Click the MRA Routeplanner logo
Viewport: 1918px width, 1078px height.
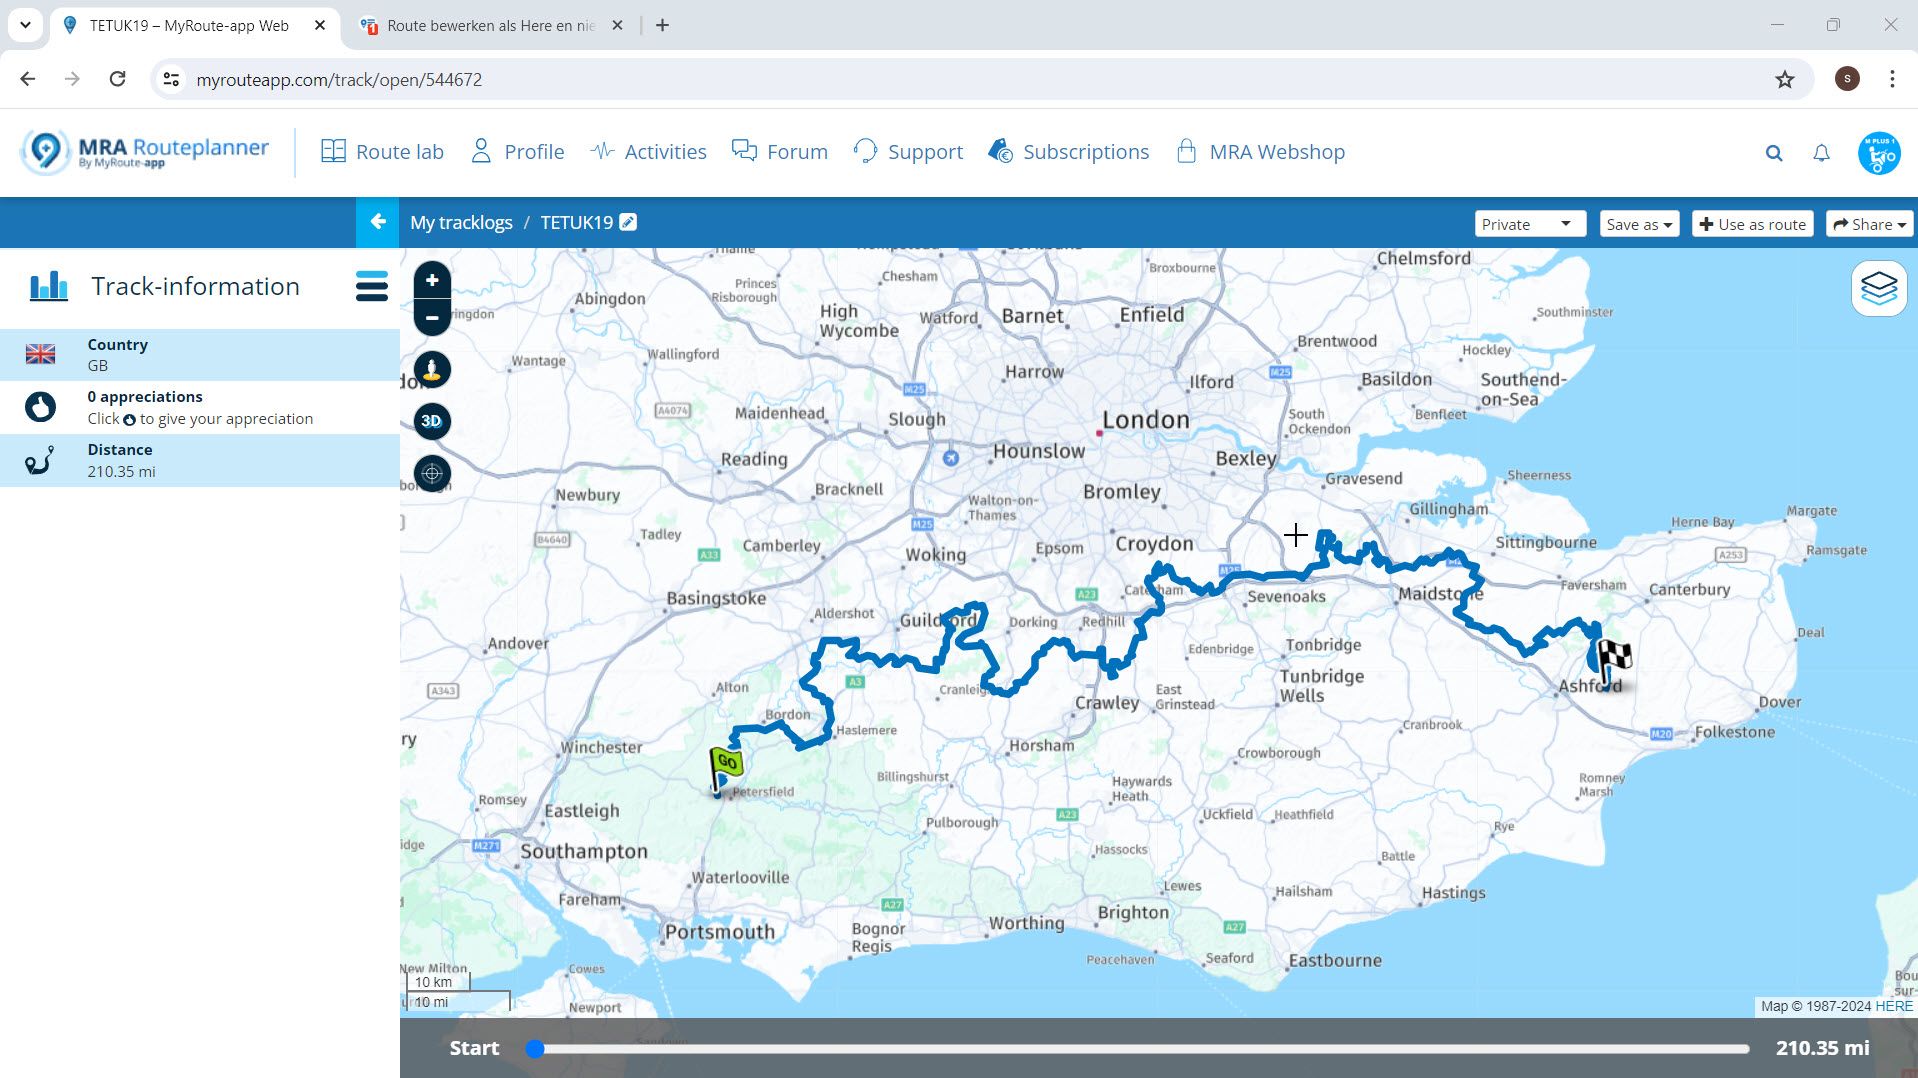point(145,152)
